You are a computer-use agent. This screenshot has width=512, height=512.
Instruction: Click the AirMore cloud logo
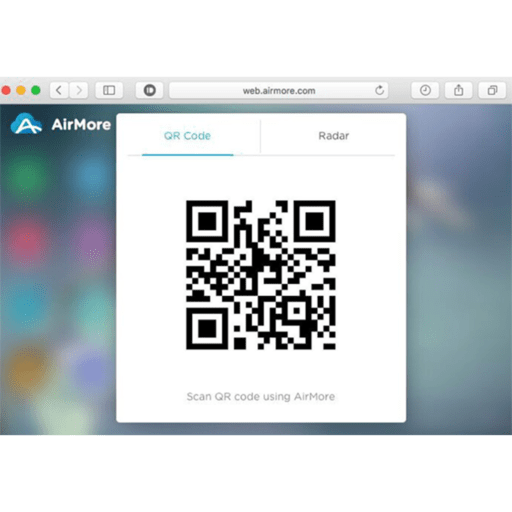(x=26, y=124)
